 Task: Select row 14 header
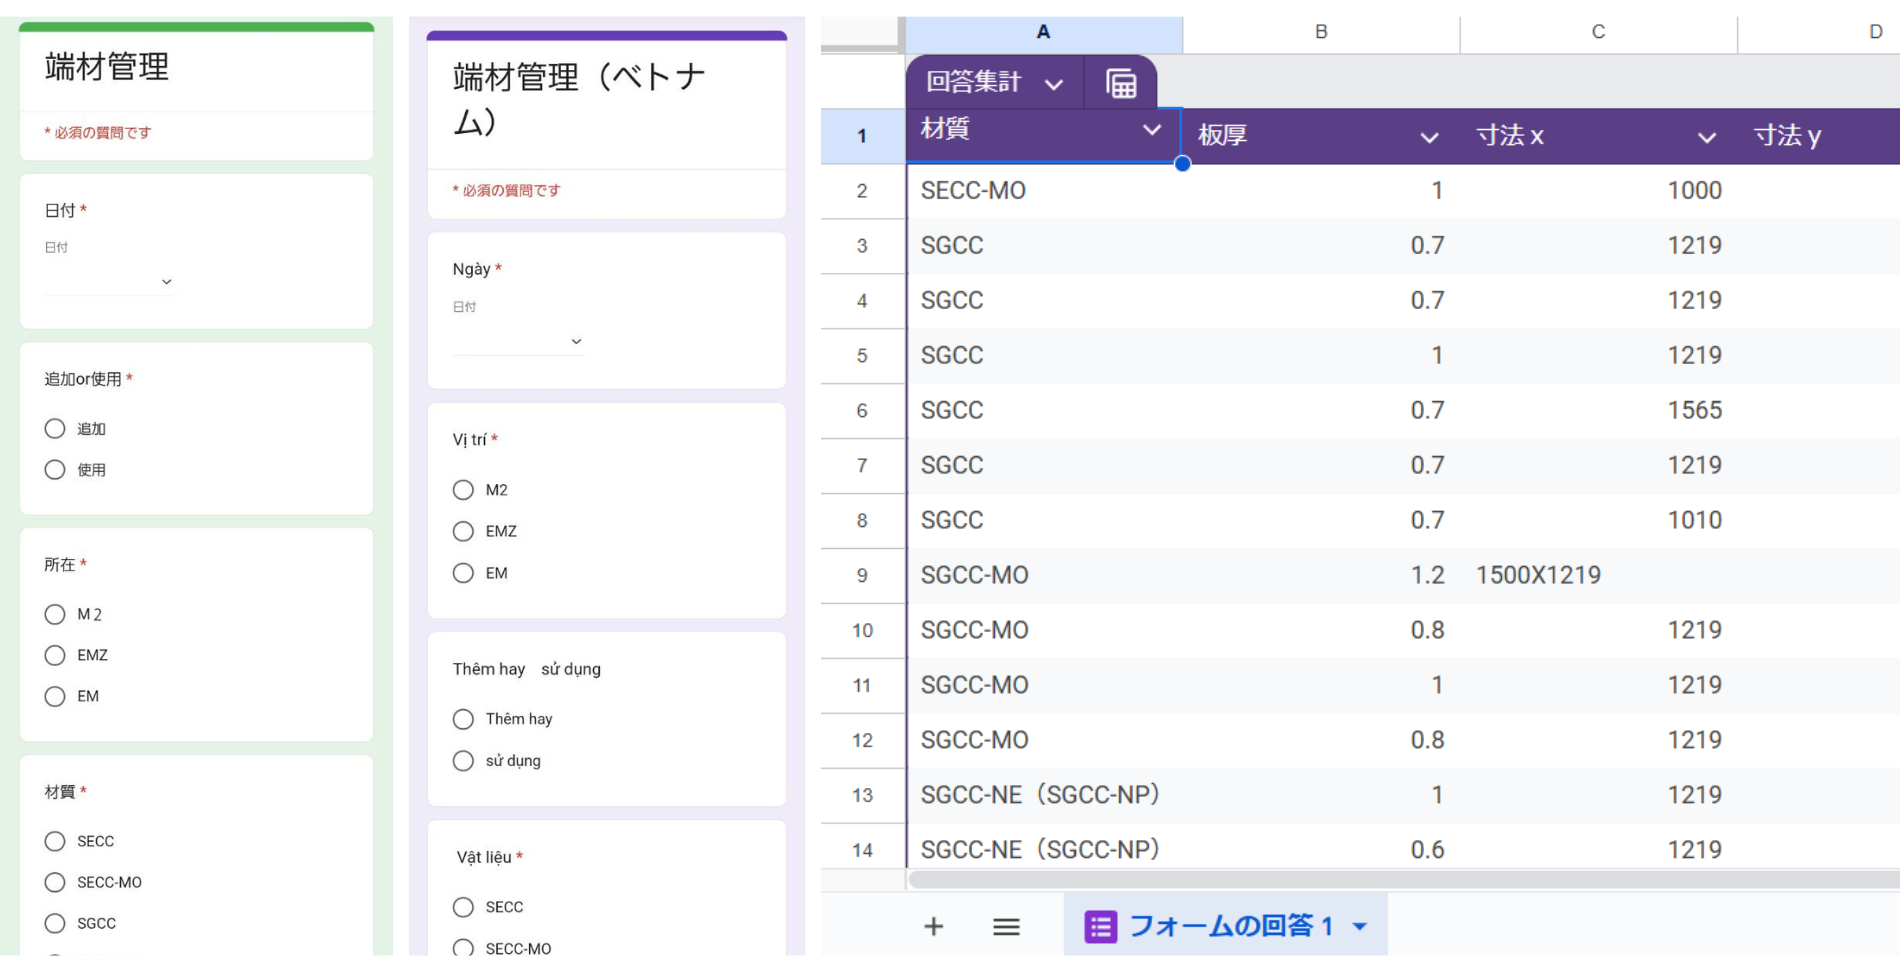[x=862, y=850]
